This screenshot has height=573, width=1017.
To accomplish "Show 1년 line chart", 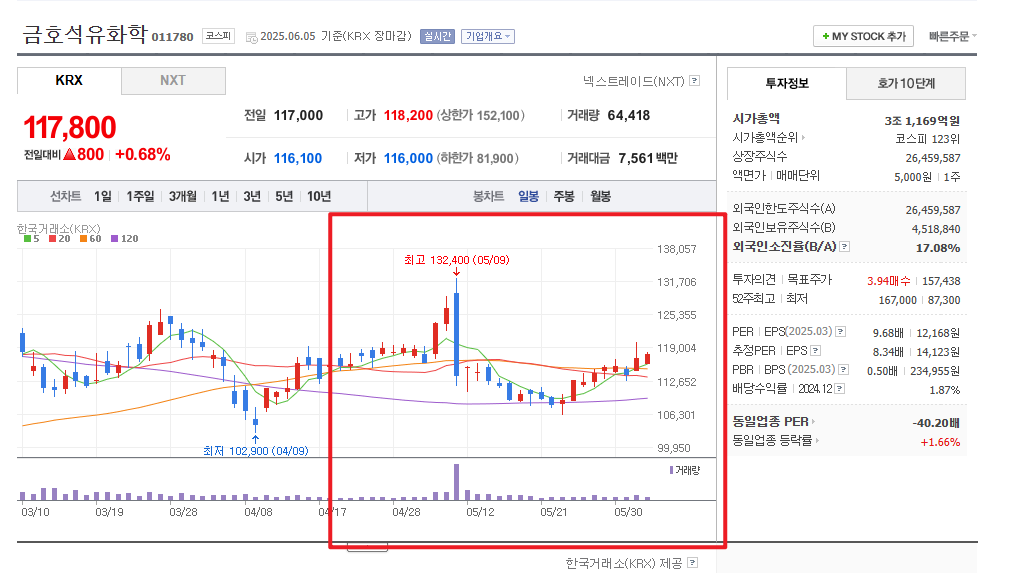I will coord(221,196).
